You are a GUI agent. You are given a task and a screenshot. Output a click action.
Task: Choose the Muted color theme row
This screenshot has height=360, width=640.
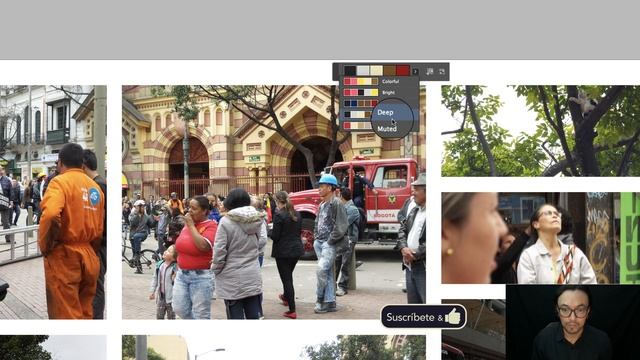click(380, 126)
